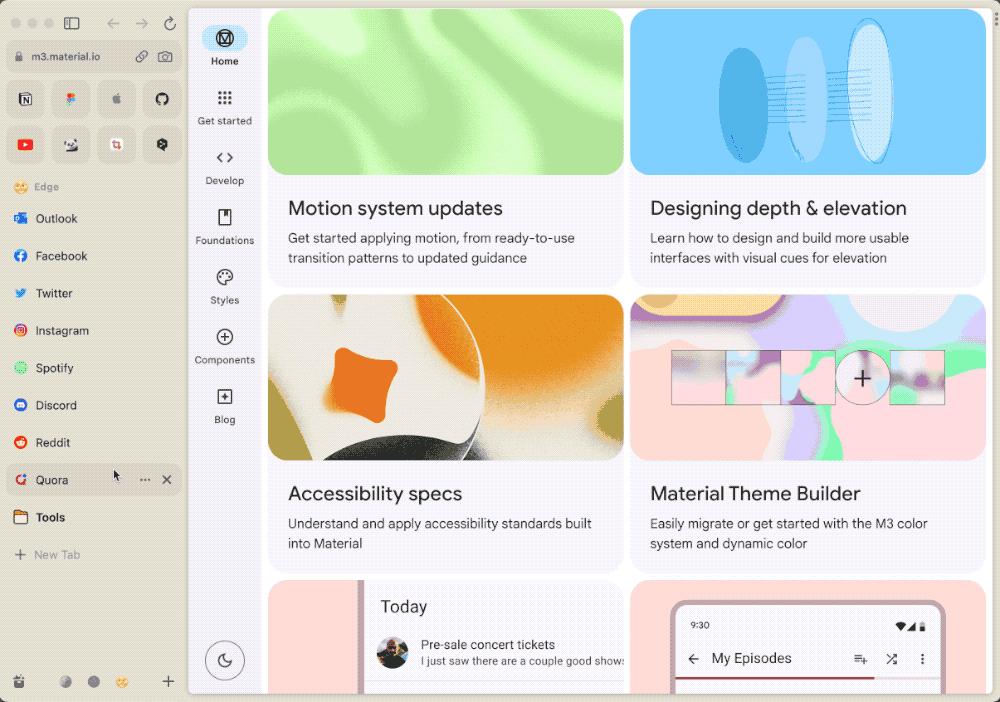1000x702 pixels.
Task: Toggle the sidebar panel icon
Action: [x=71, y=24]
